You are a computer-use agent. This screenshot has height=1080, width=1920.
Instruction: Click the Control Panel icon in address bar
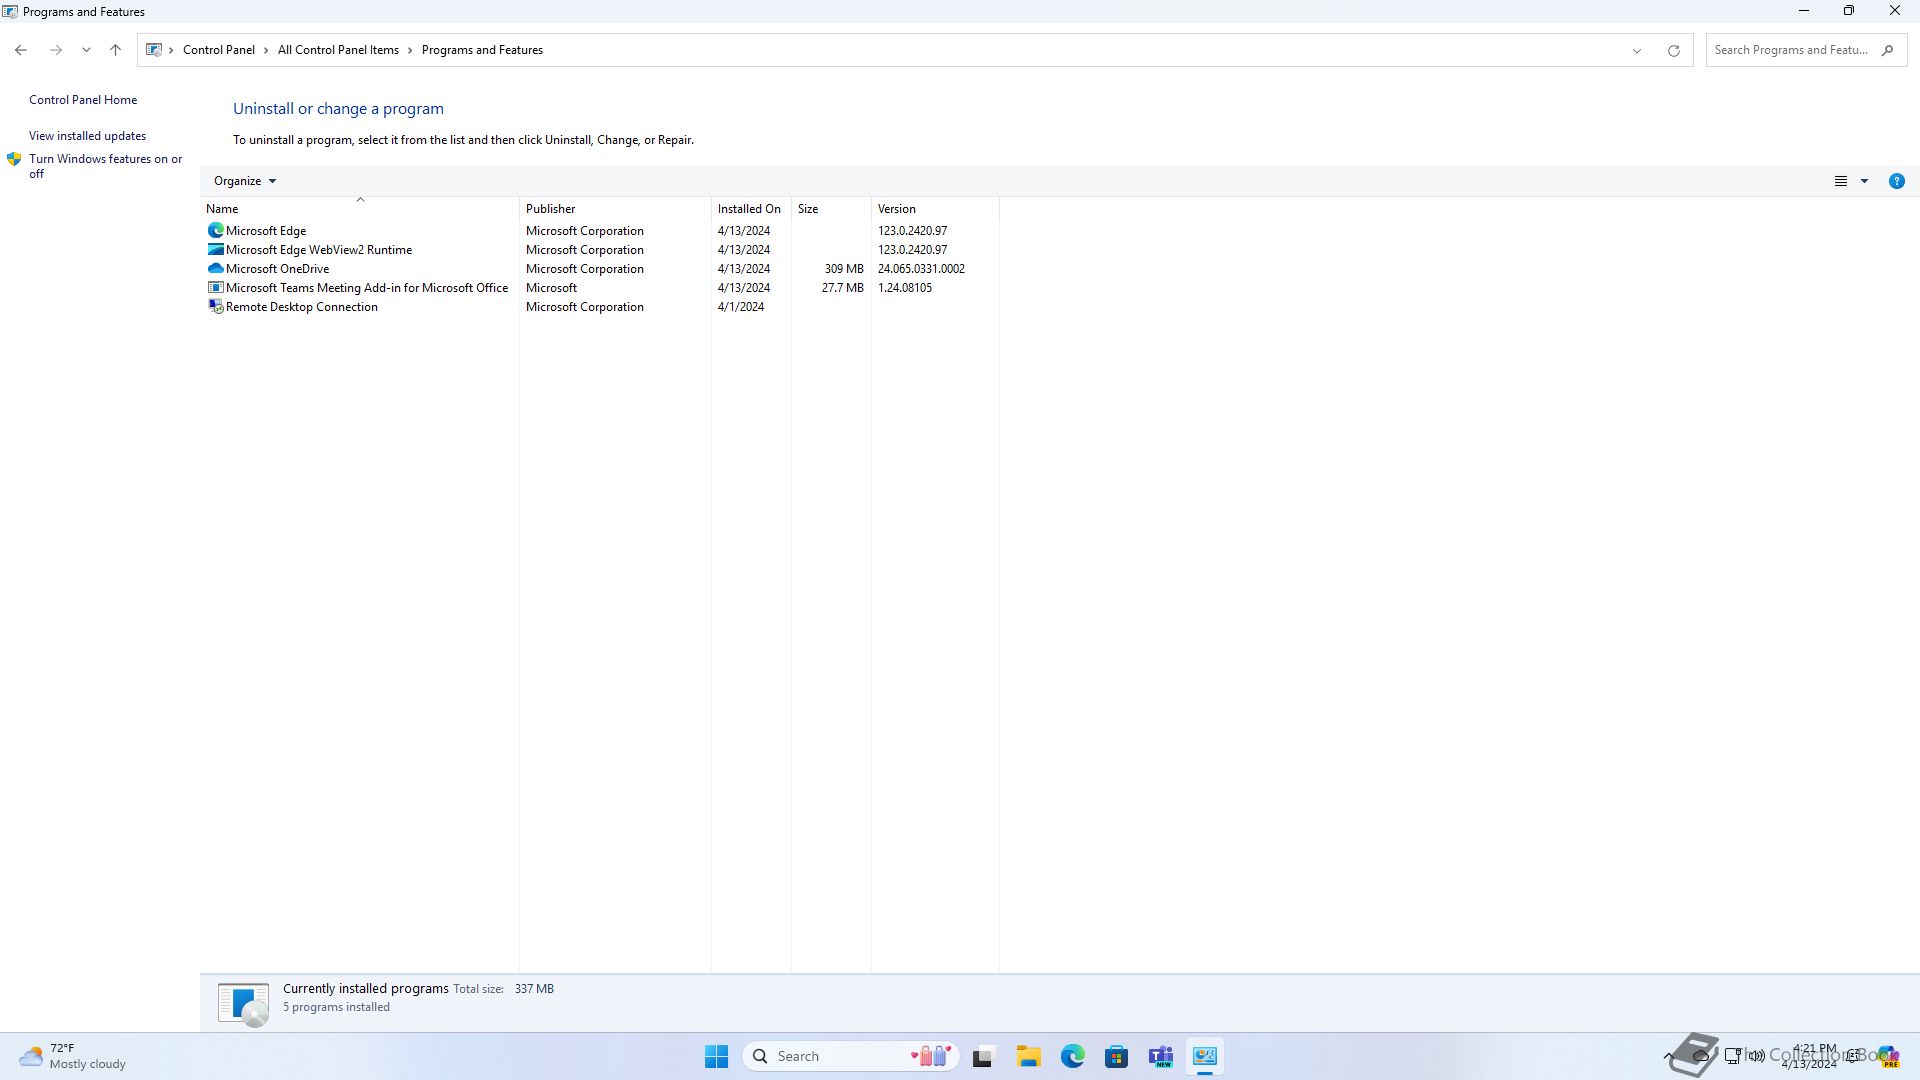(x=154, y=50)
